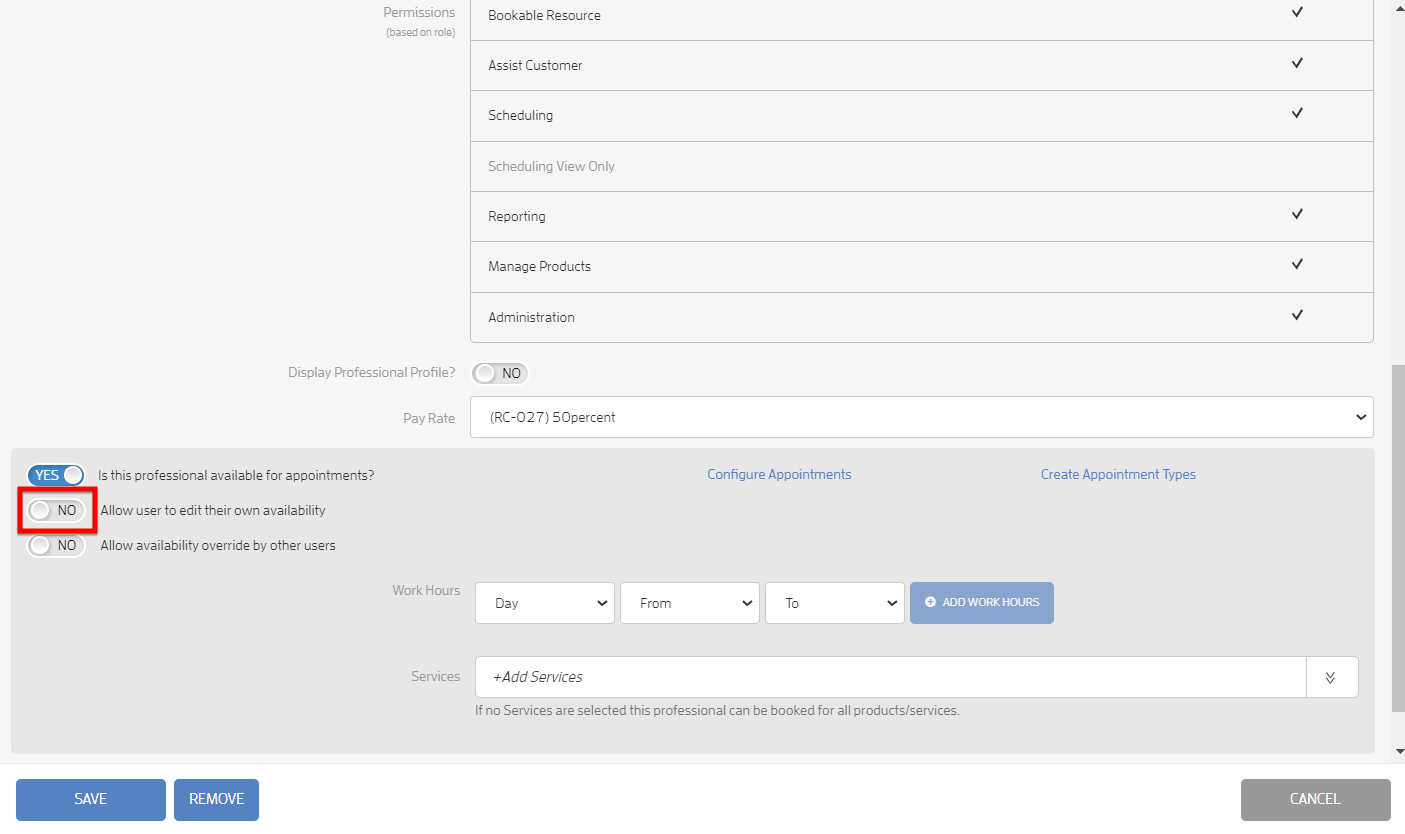Click the page scrollbar down arrow
Screen dimensions: 1405x834
point(1397,751)
